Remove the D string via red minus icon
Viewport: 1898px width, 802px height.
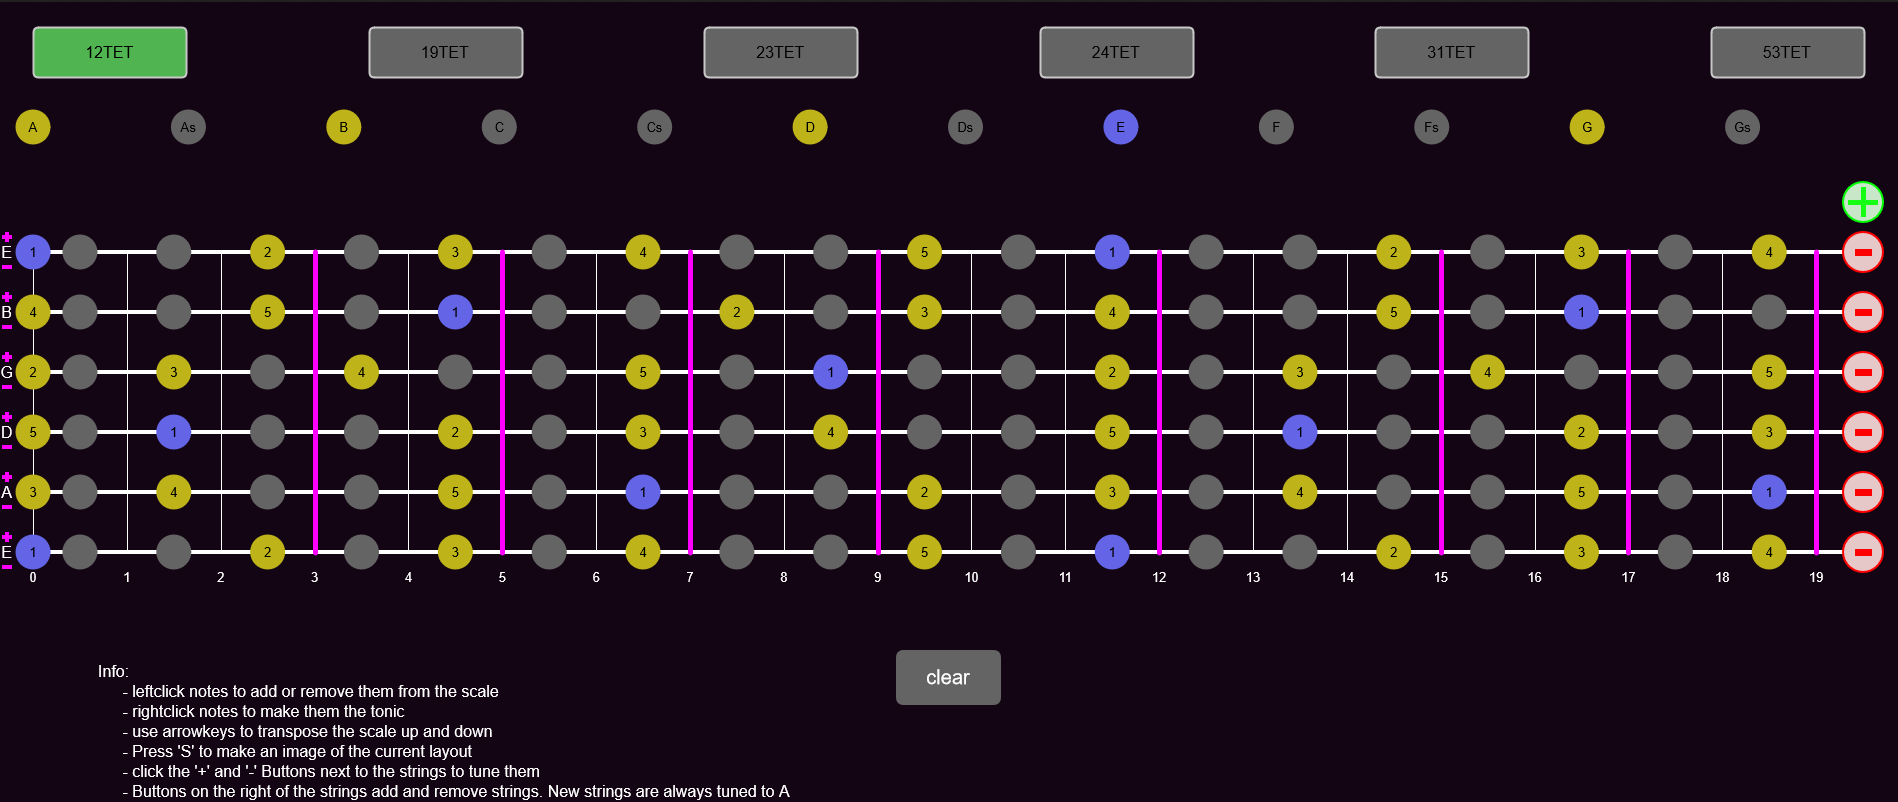[x=1862, y=432]
